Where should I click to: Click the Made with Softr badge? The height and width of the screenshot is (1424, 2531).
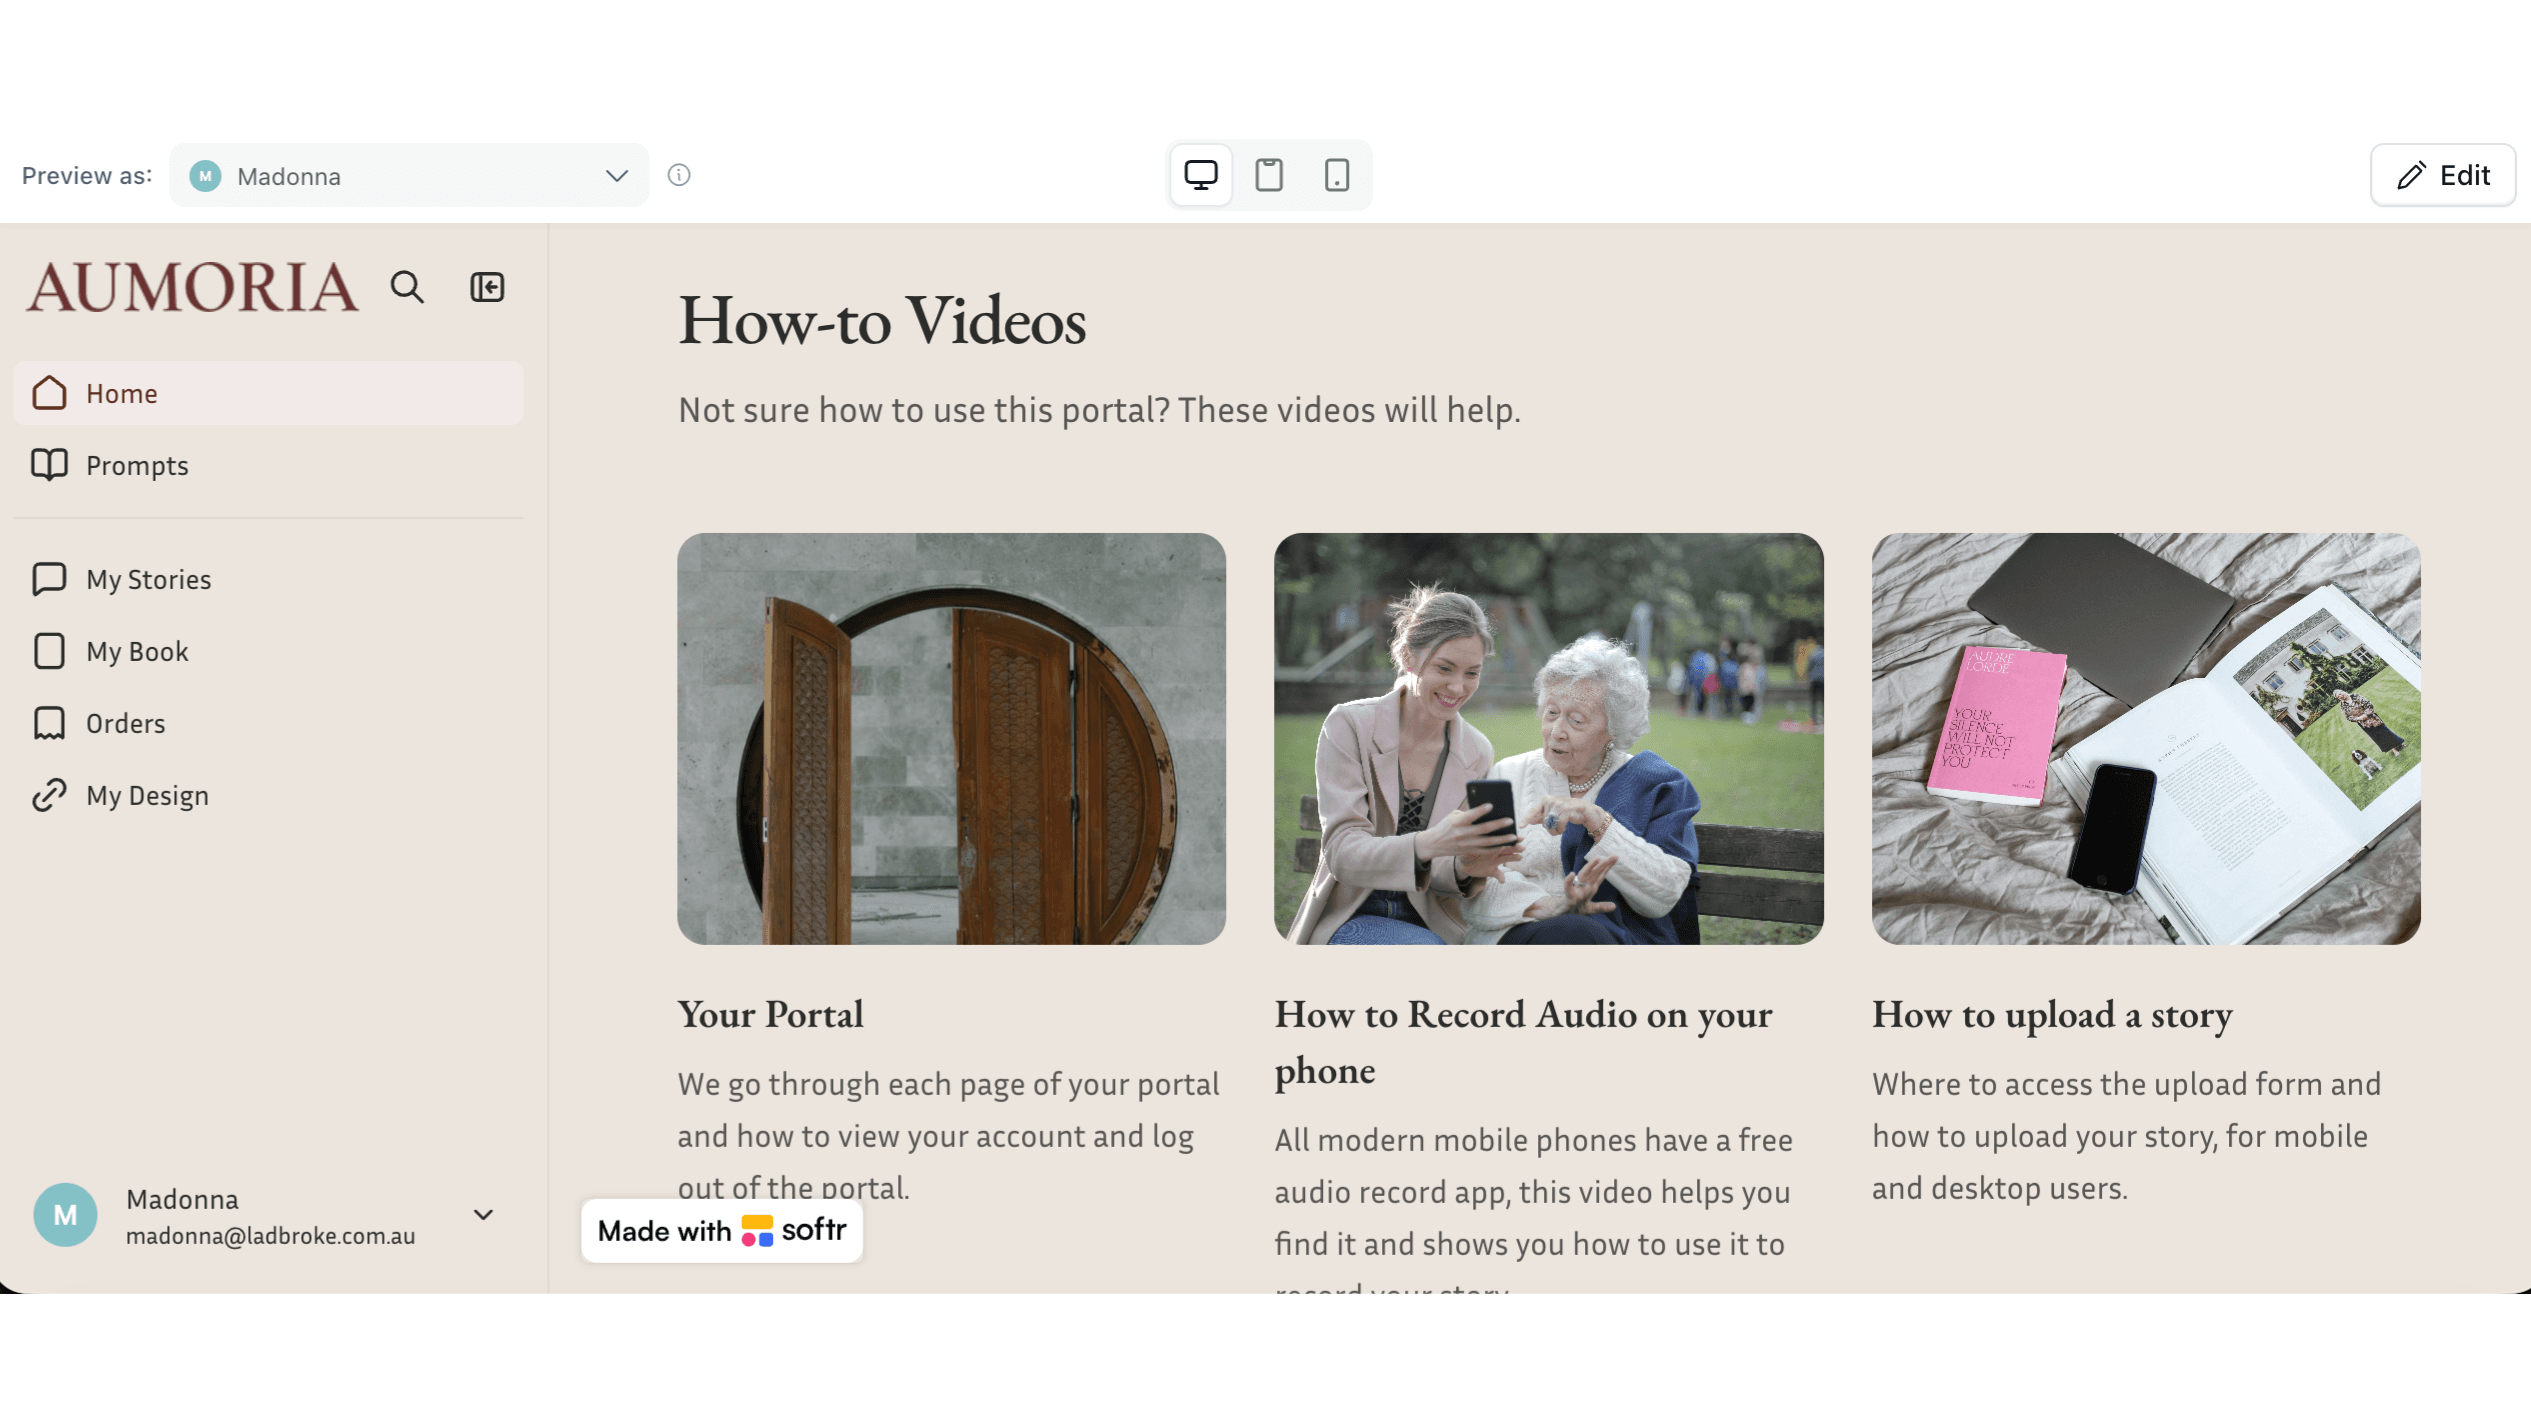tap(721, 1231)
